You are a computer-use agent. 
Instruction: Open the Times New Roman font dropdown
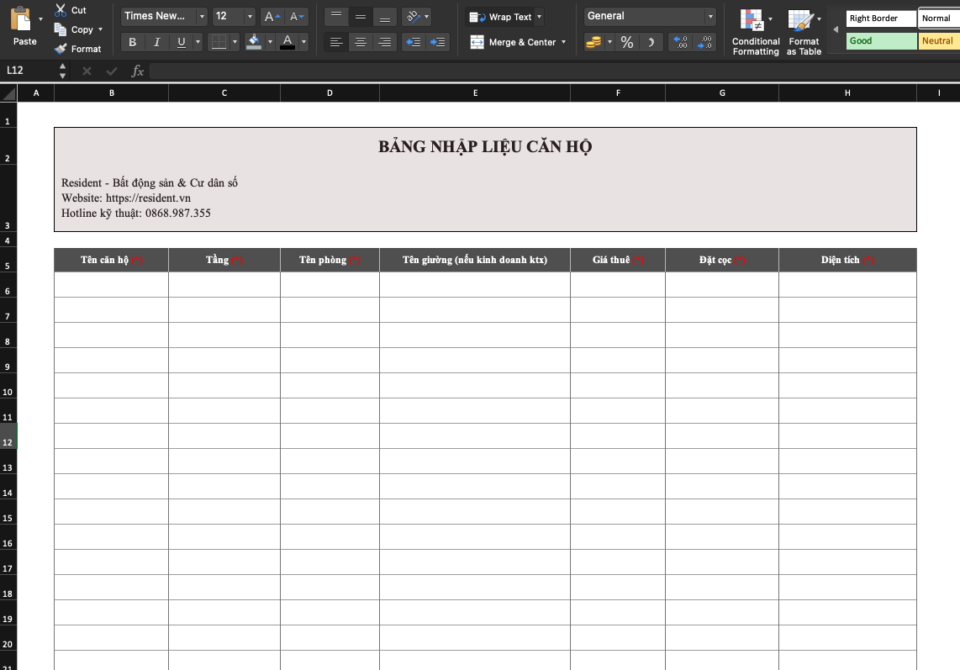point(202,16)
